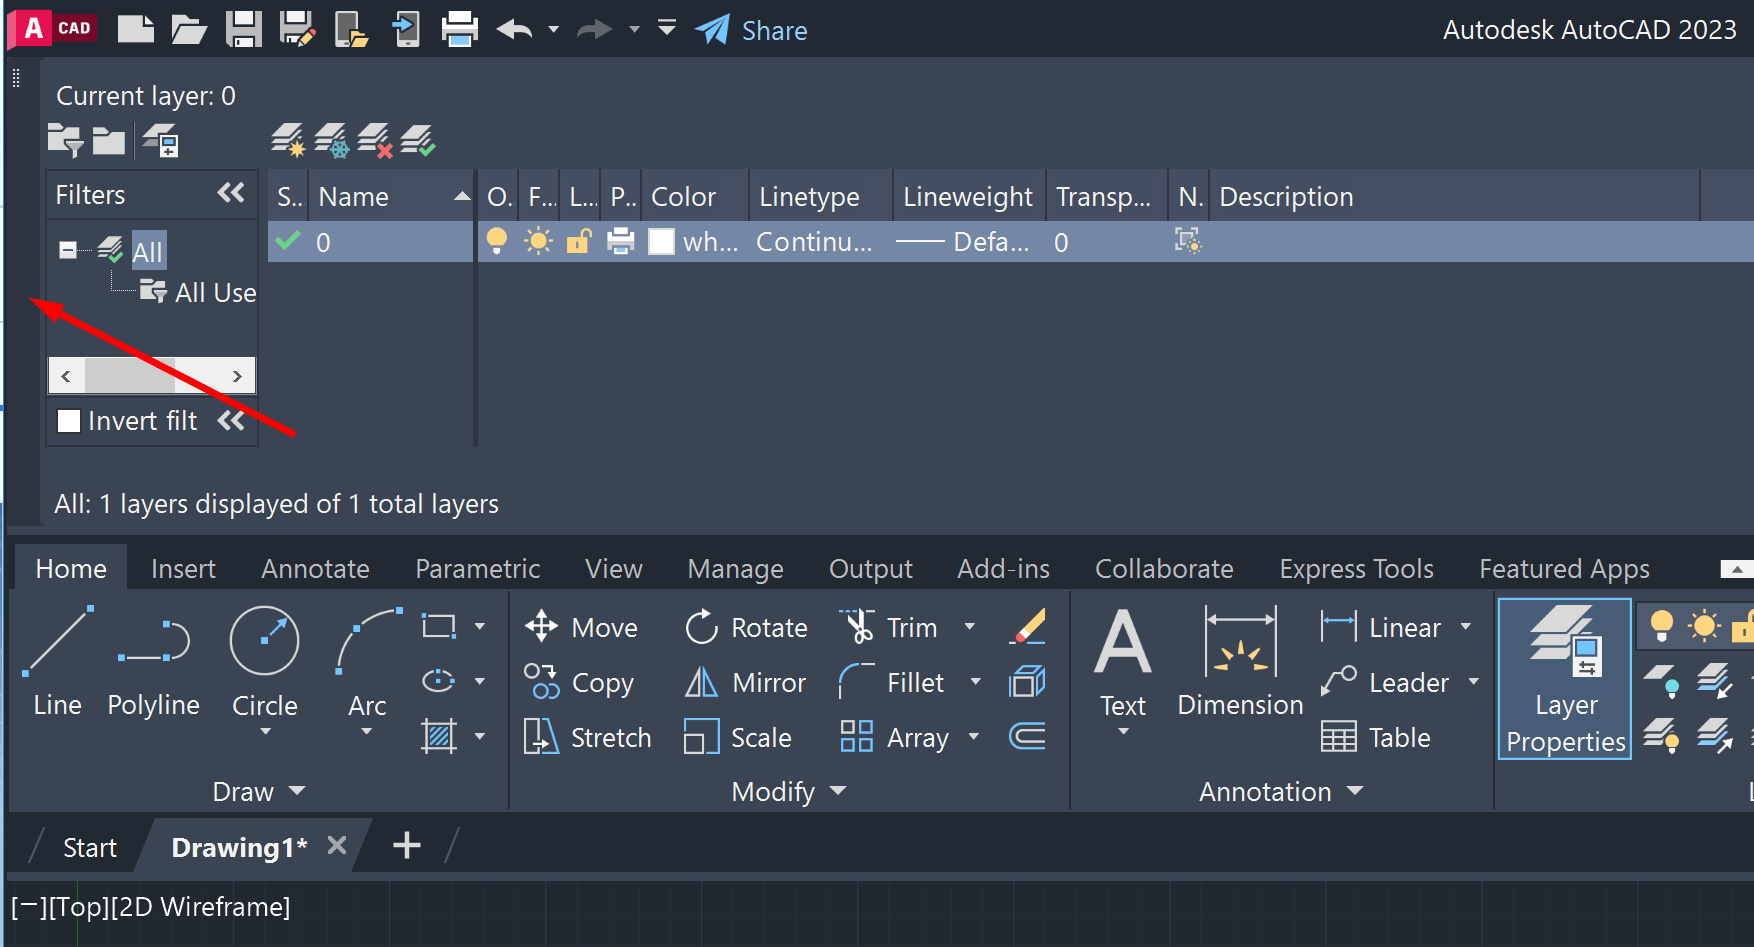
Task: Select the Hatch tool
Action: pyautogui.click(x=439, y=737)
